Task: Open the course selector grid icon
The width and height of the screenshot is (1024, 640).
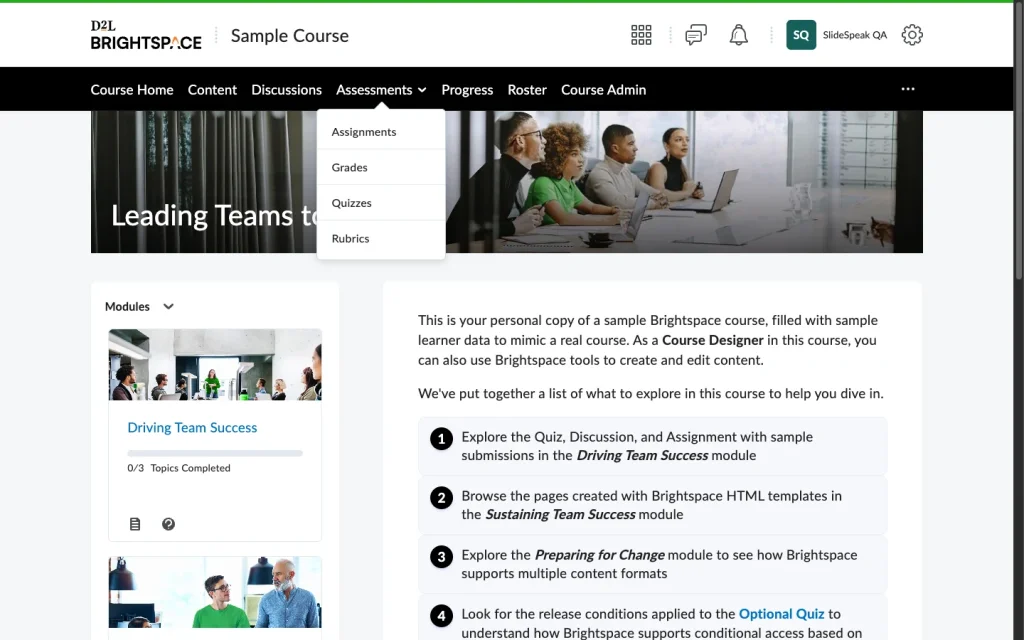Action: [641, 35]
